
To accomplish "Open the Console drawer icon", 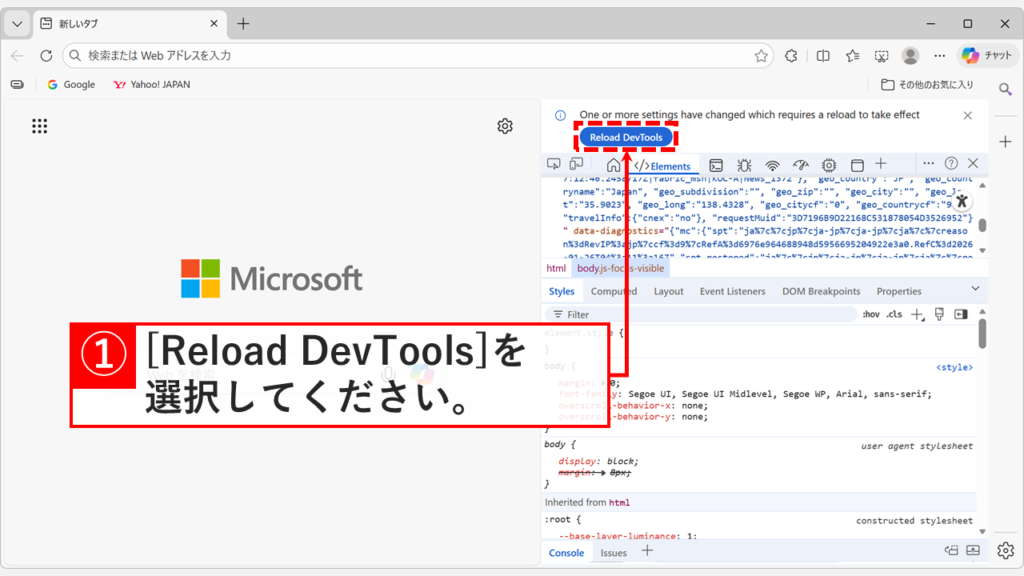I will (715, 163).
